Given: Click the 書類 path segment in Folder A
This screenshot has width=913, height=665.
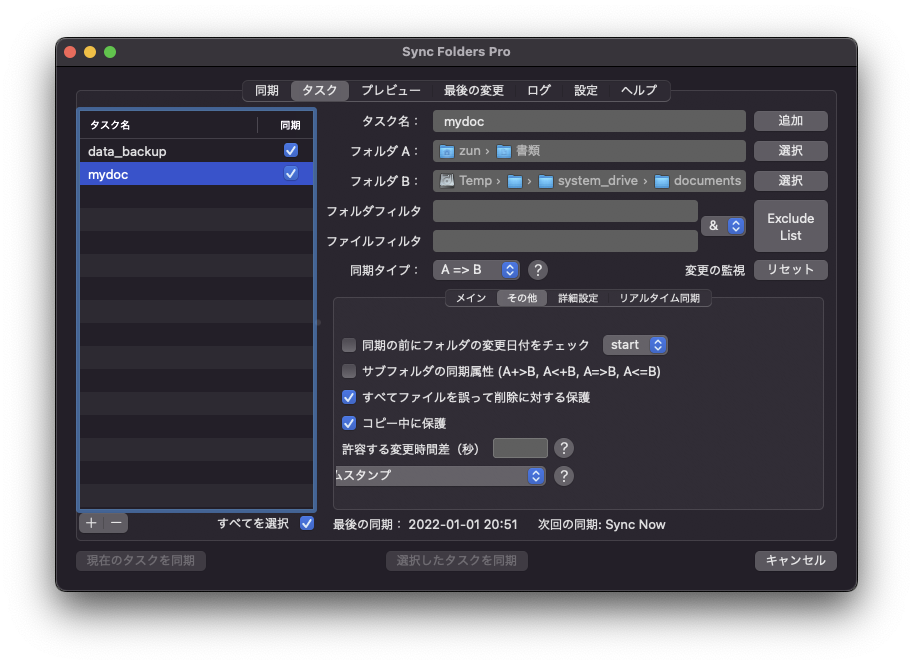Looking at the screenshot, I should coord(528,151).
